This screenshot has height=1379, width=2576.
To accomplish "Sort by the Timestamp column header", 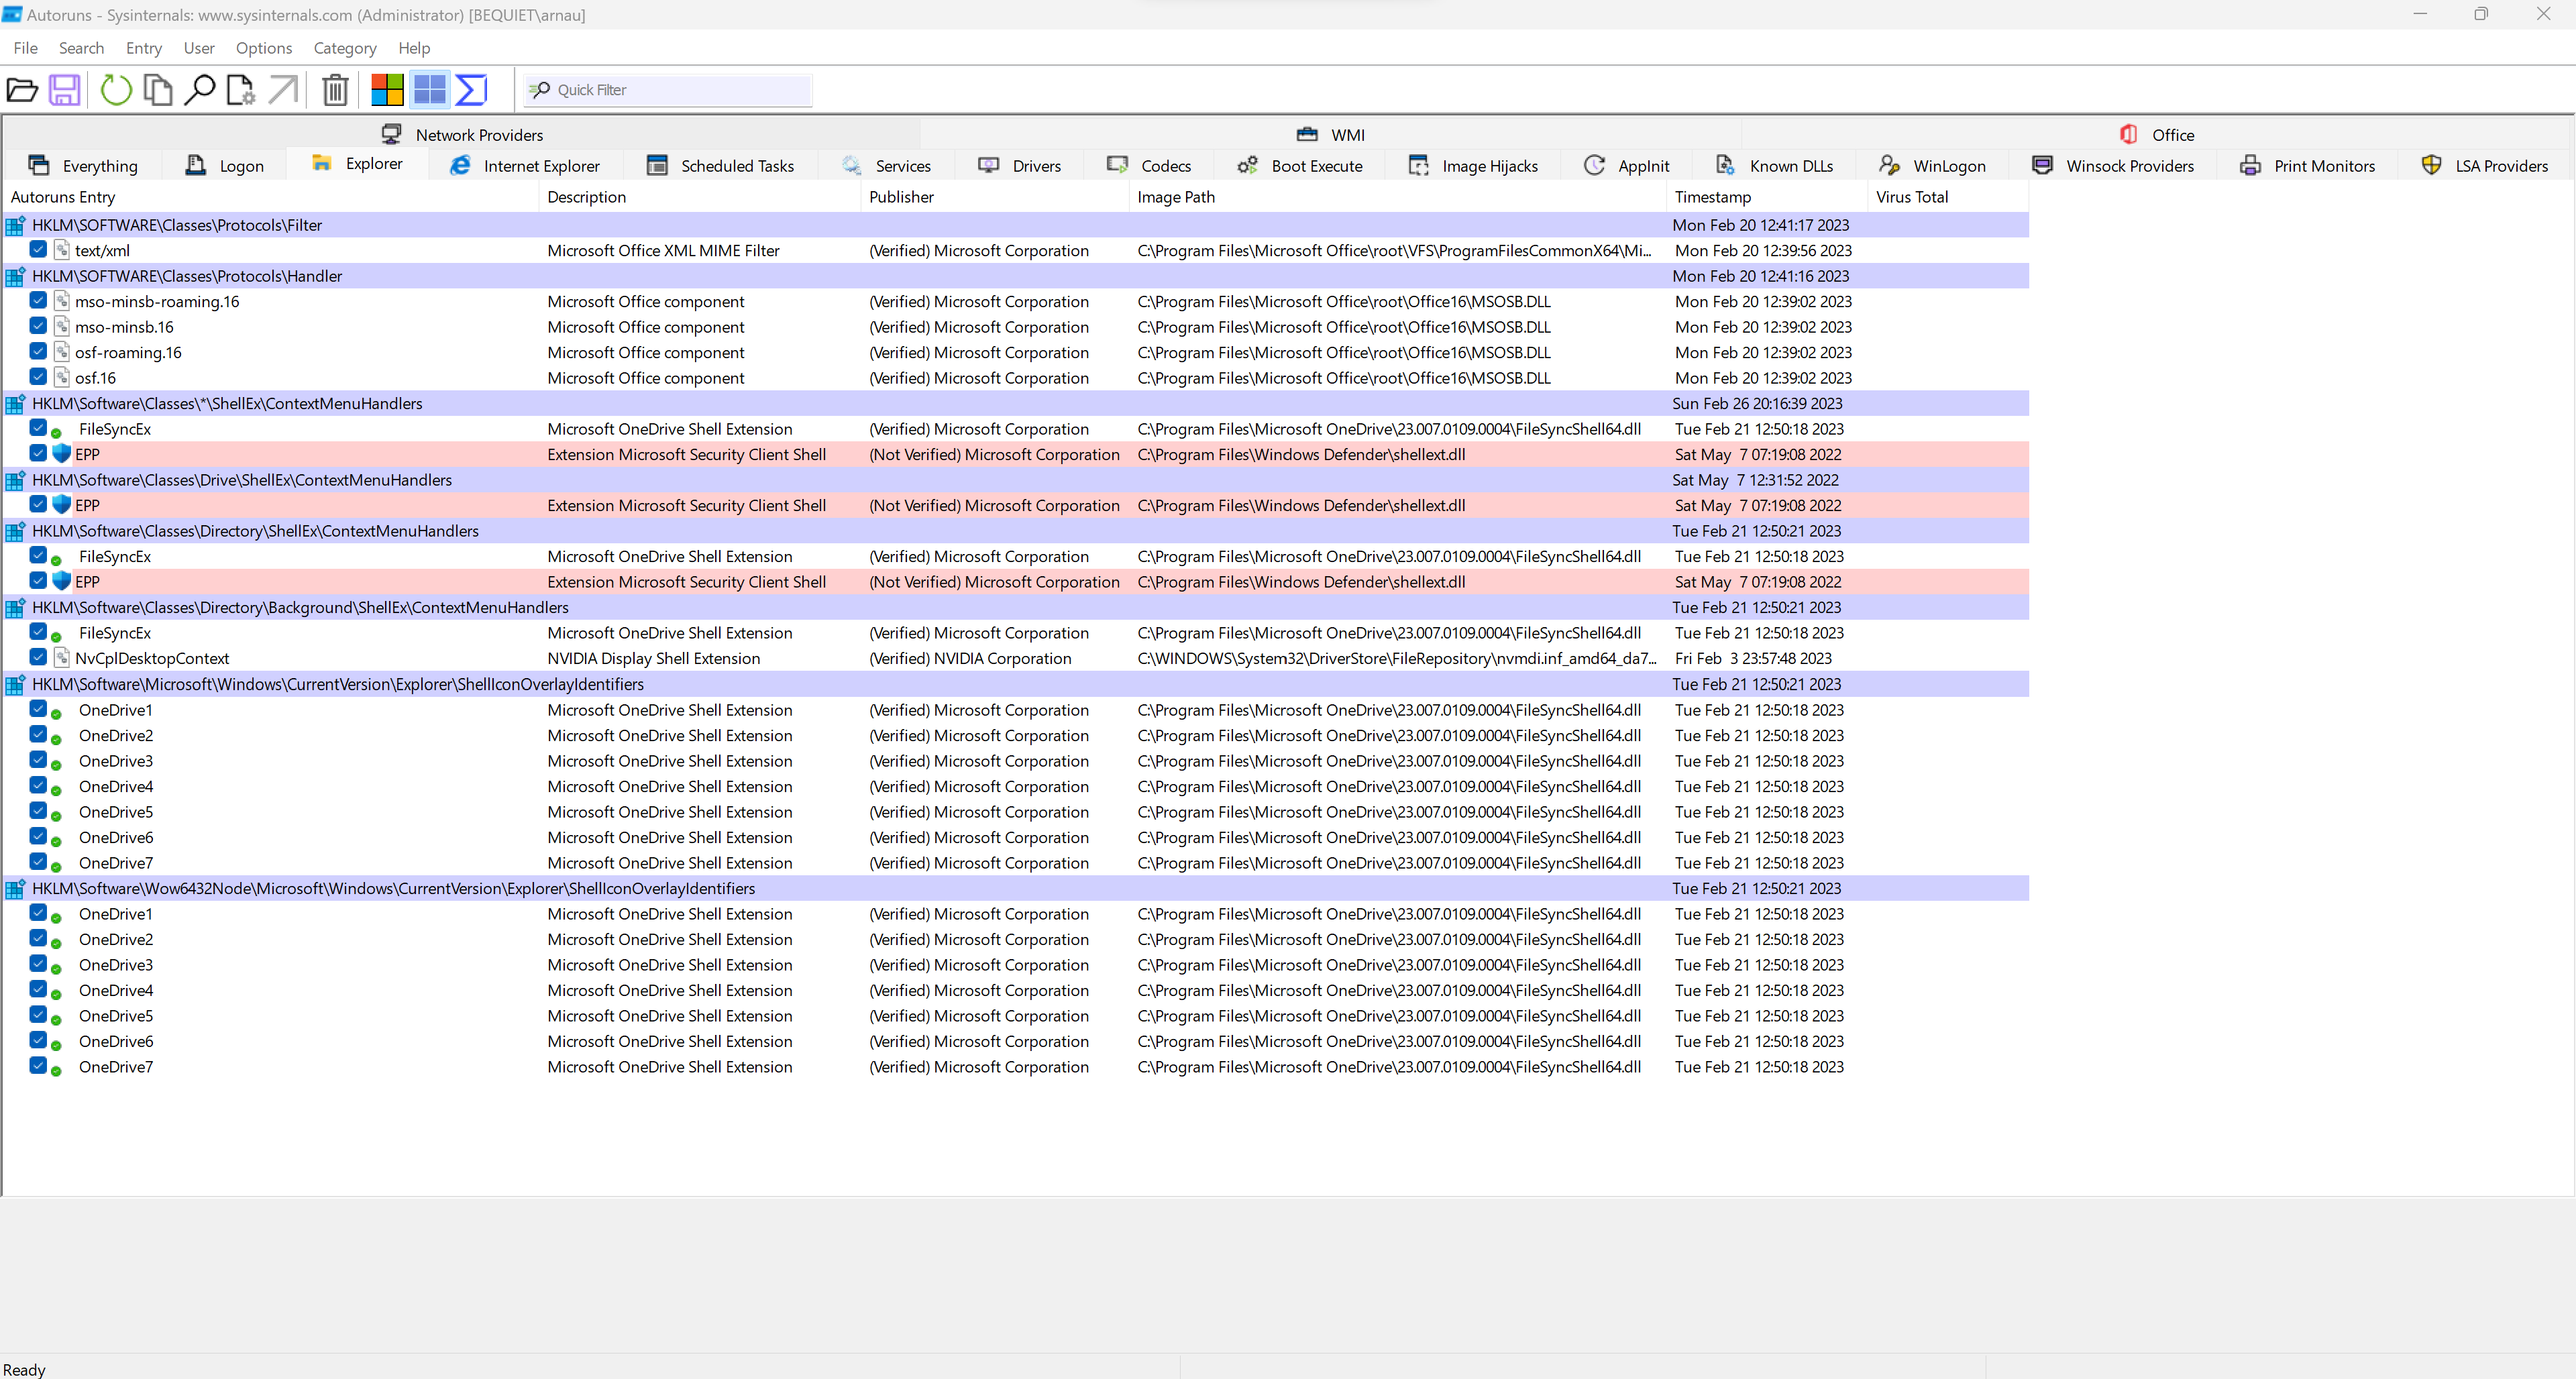I will coord(1768,197).
